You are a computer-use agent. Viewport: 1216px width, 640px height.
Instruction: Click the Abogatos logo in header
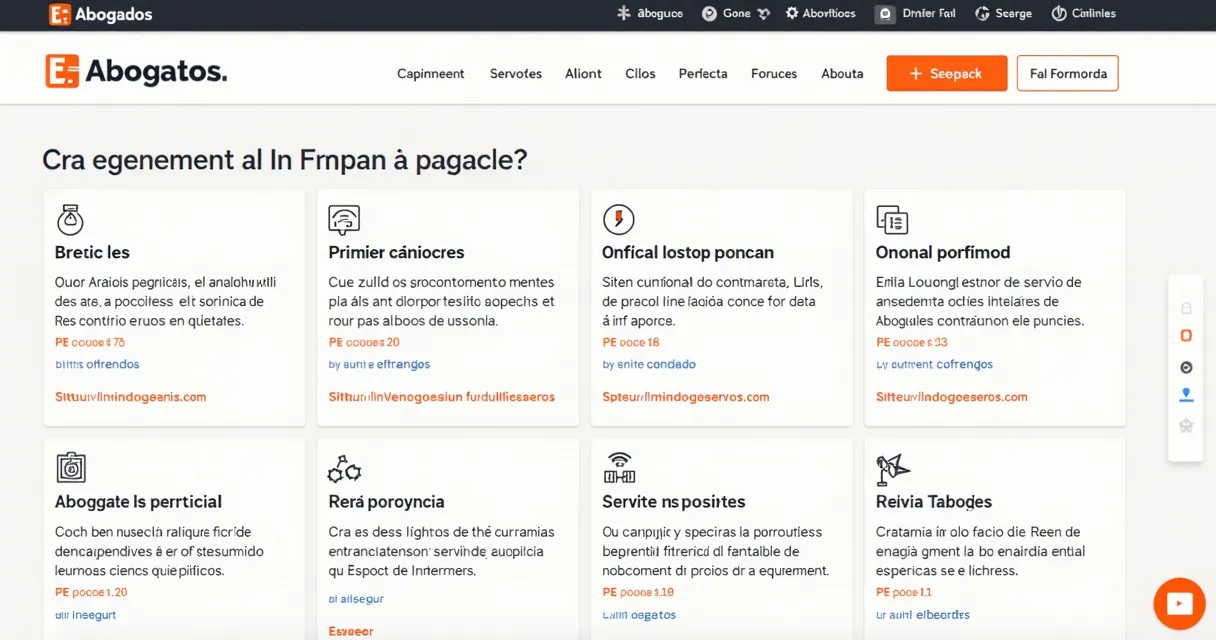point(136,72)
